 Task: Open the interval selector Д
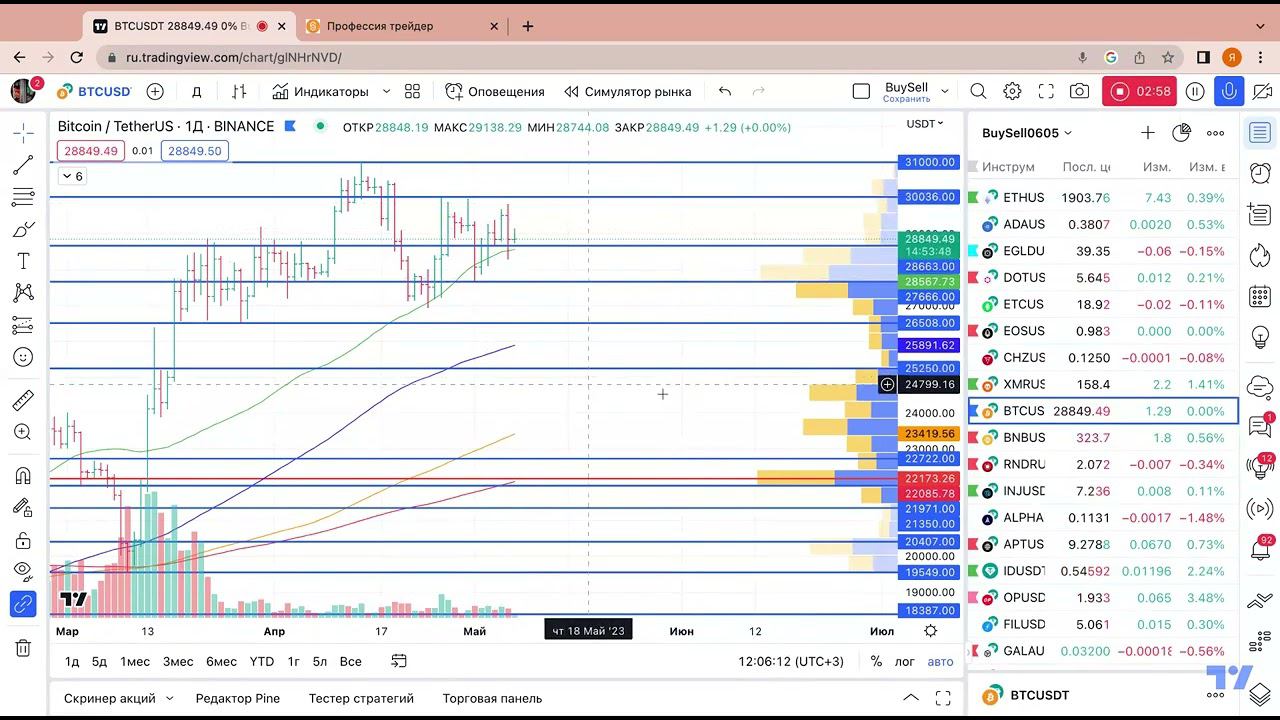tap(197, 91)
